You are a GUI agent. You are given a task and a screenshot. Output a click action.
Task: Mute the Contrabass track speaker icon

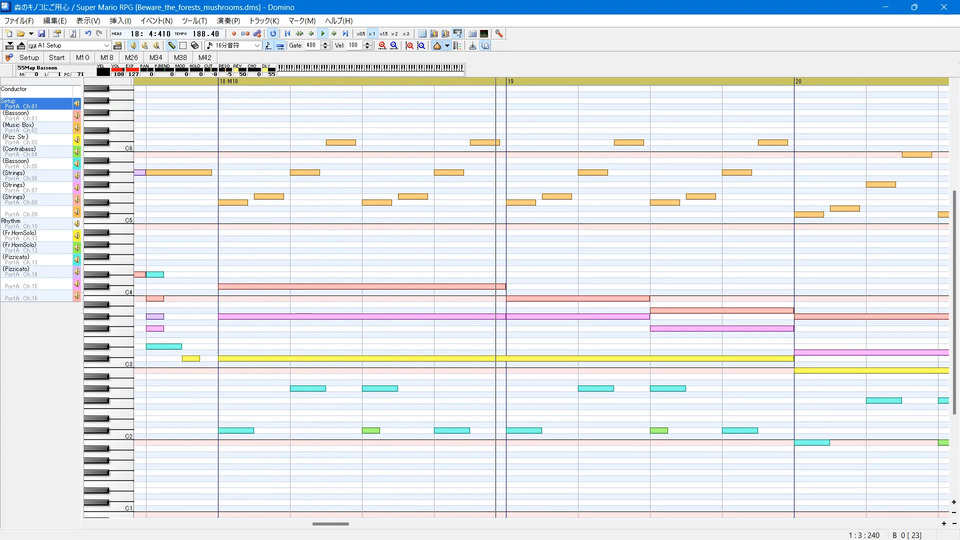77,151
